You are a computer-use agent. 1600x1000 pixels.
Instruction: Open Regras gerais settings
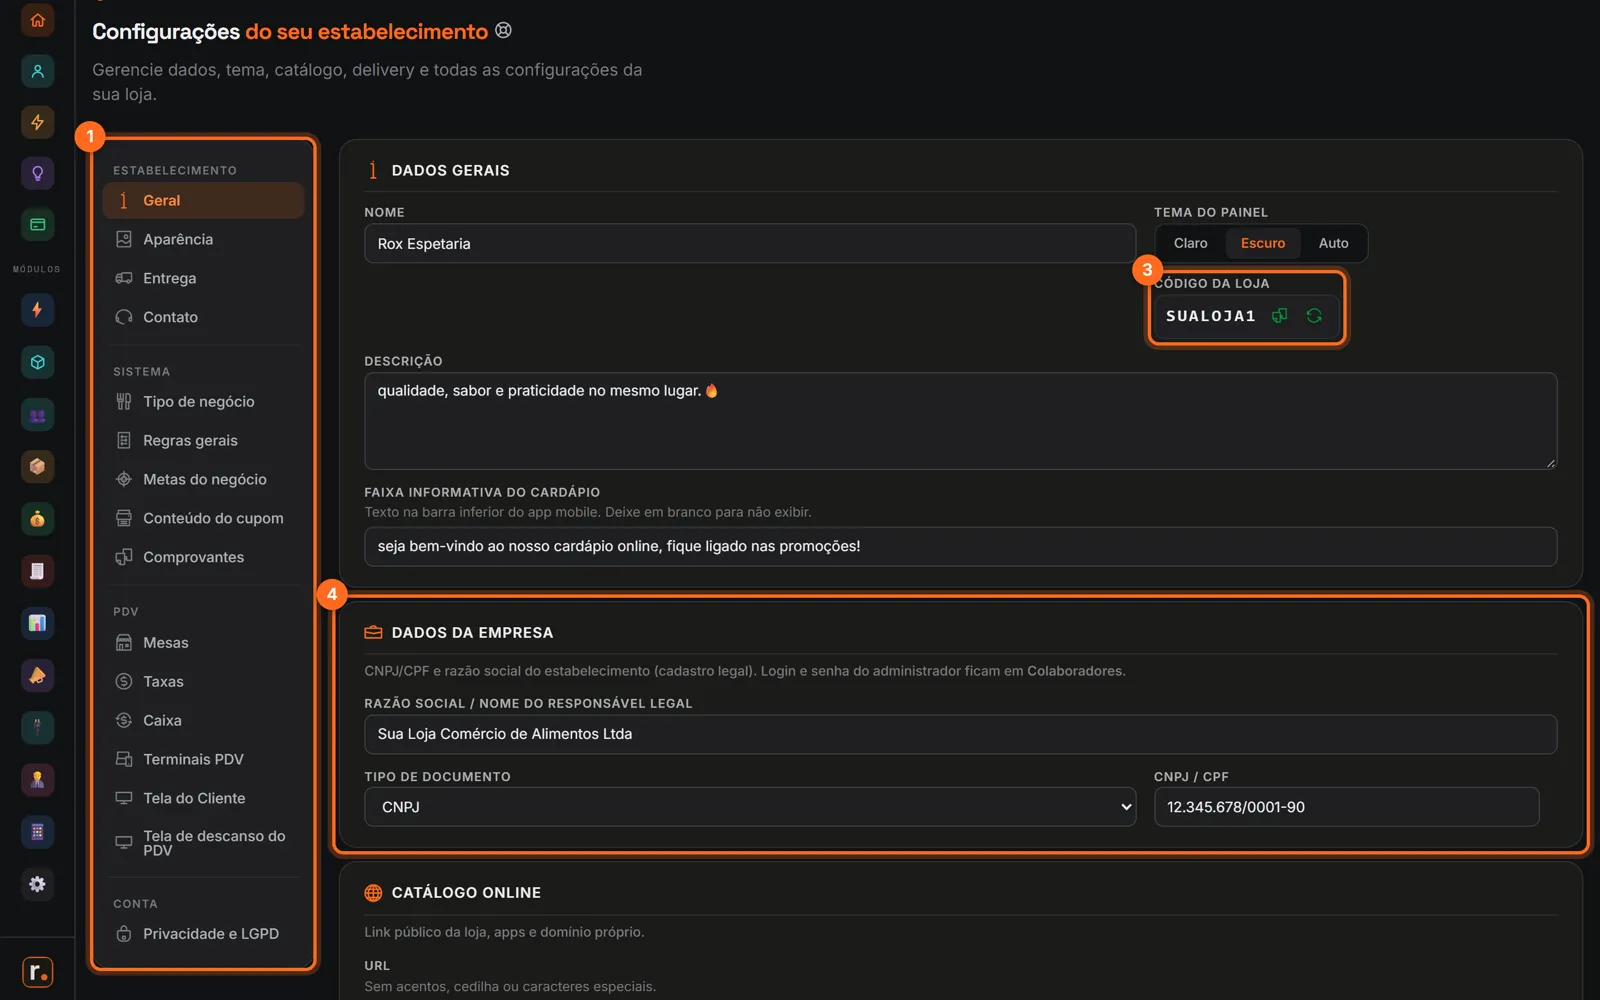coord(203,440)
